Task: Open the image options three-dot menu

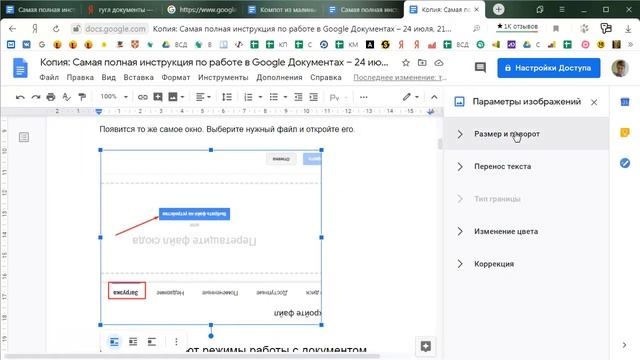Action: [176, 342]
